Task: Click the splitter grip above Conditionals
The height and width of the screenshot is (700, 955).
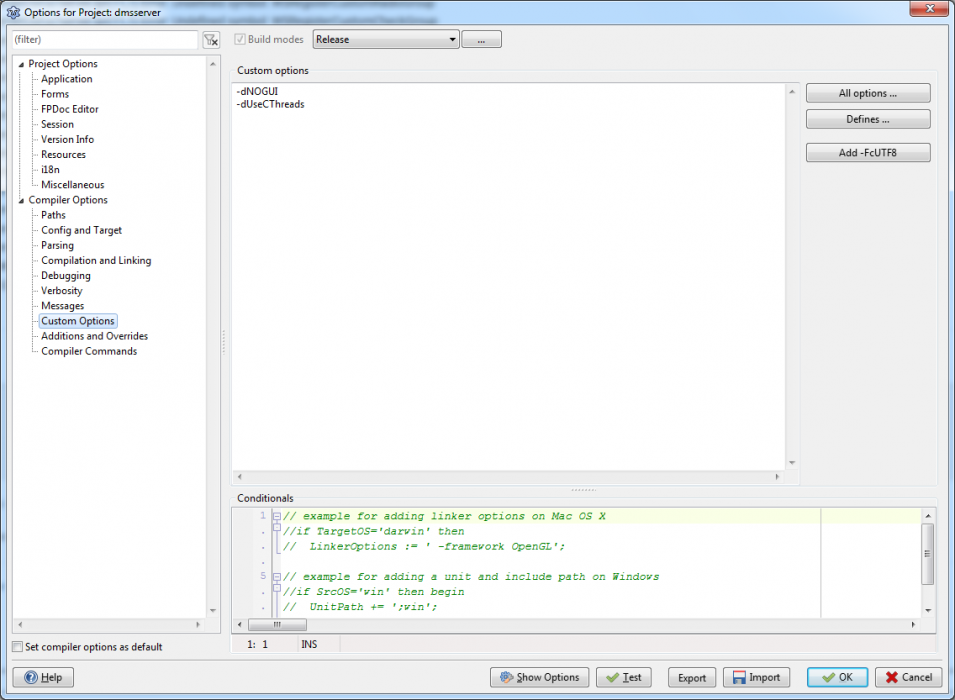Action: (583, 490)
